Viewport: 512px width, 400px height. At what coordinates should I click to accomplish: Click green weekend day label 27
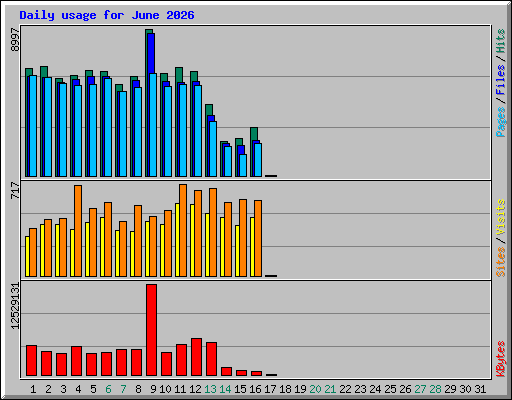(x=420, y=389)
